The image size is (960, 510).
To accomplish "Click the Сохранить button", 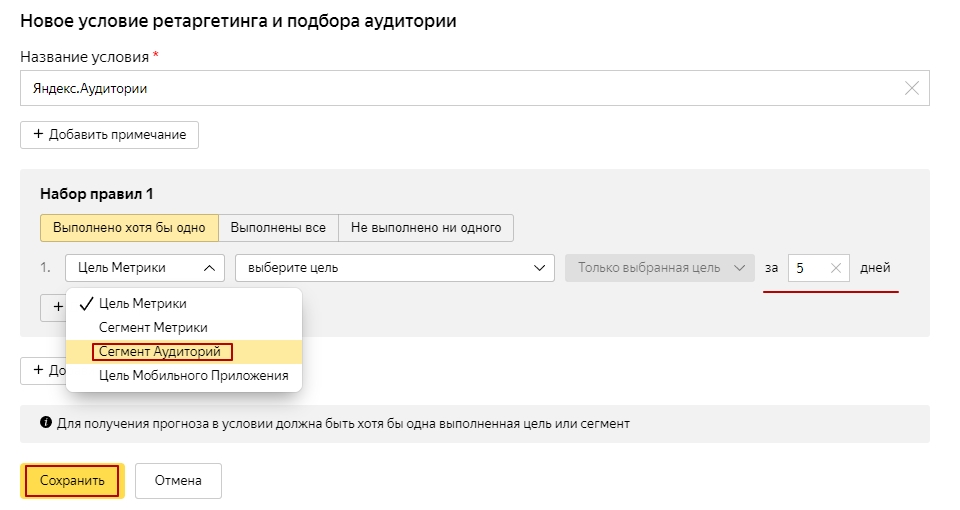I will pos(72,481).
